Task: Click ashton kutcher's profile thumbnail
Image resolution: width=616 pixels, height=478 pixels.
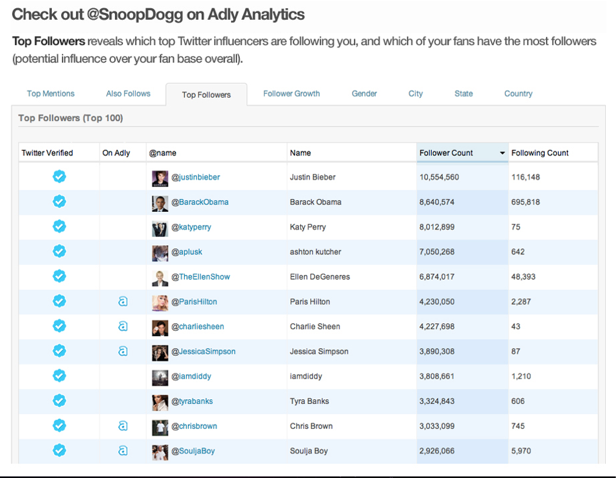Action: [x=160, y=252]
